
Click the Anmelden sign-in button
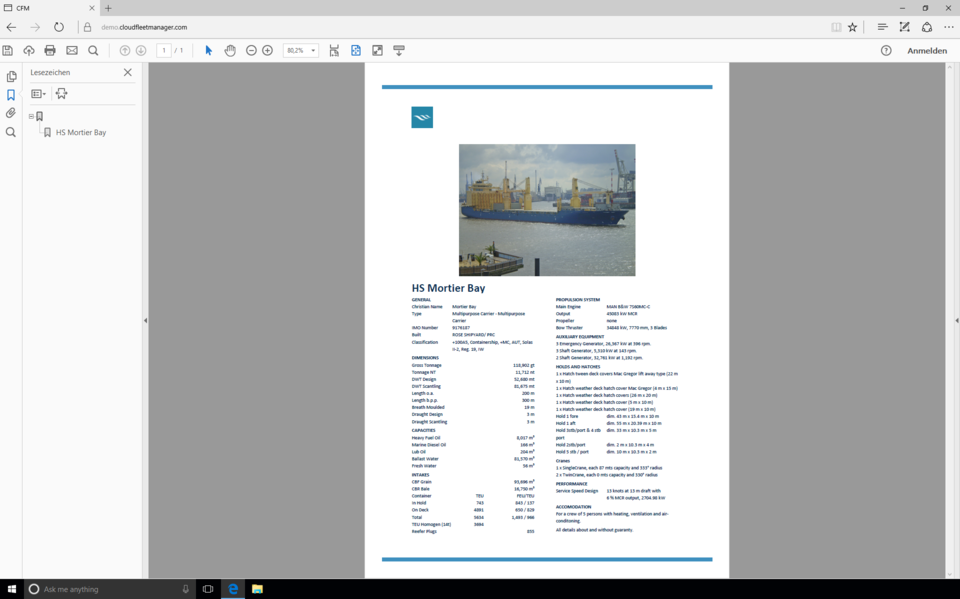click(926, 51)
